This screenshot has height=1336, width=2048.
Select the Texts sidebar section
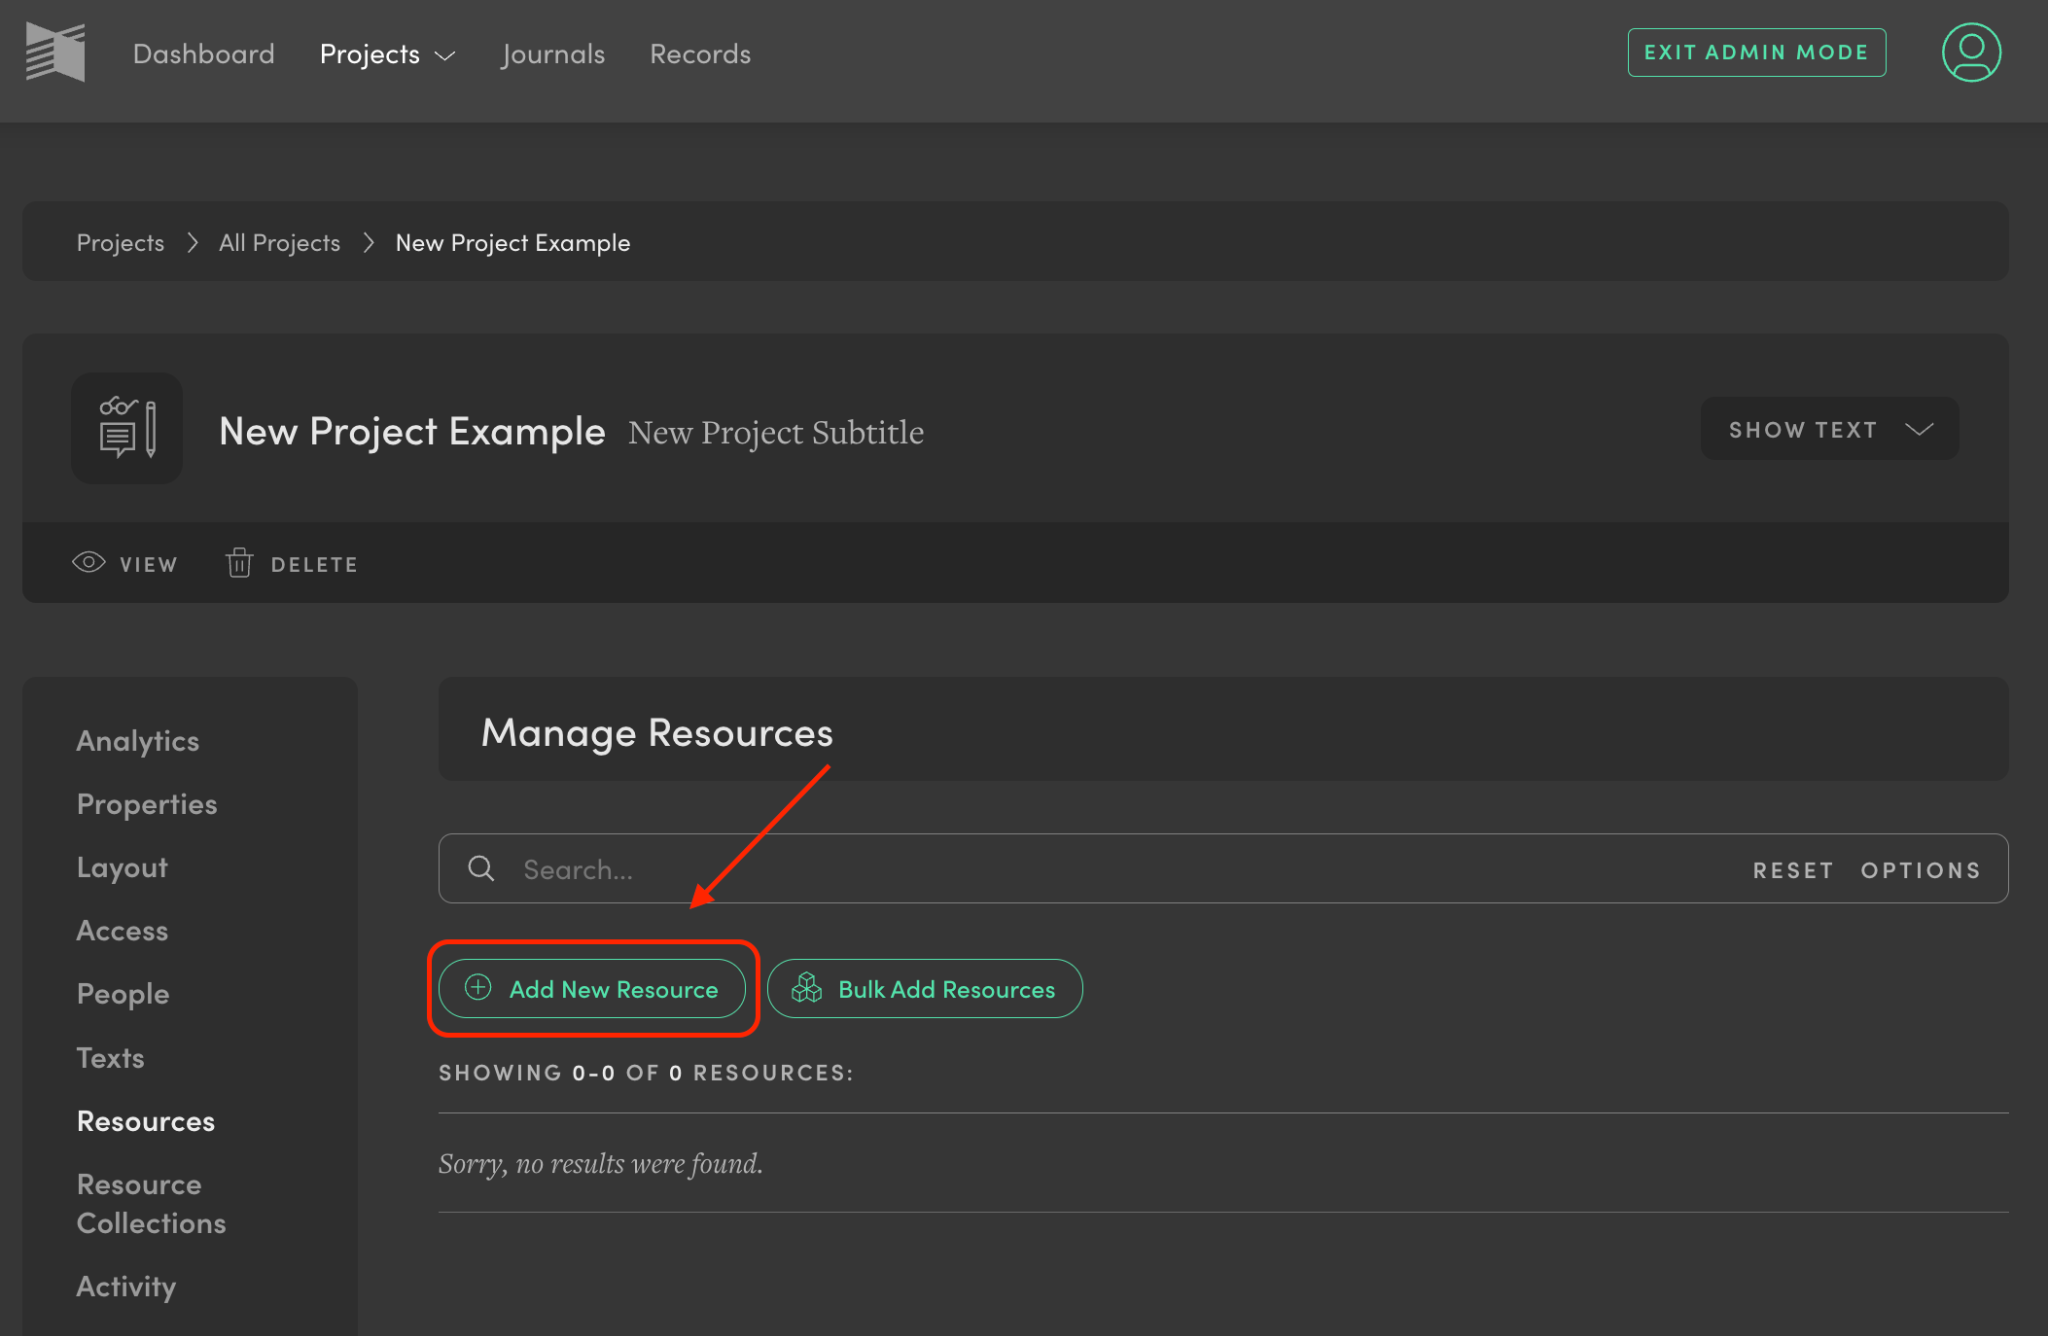pos(110,1056)
